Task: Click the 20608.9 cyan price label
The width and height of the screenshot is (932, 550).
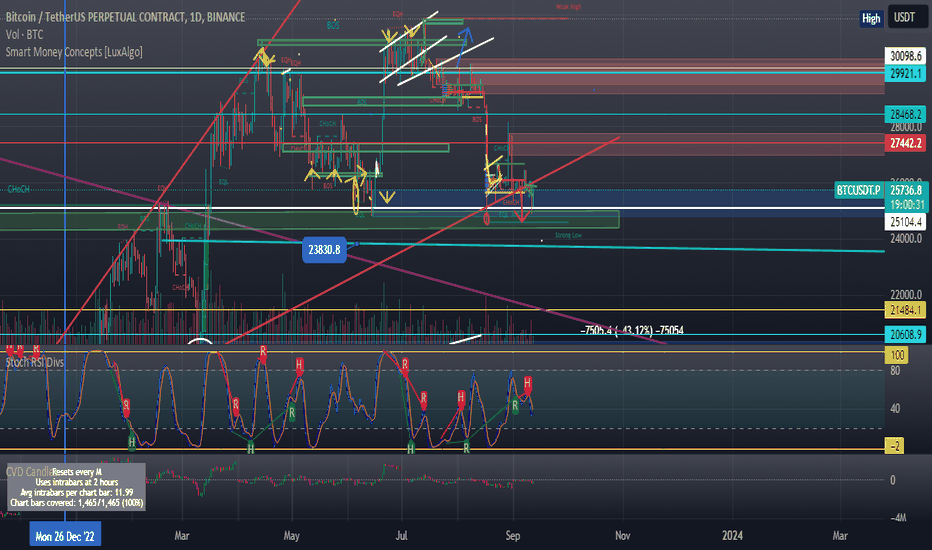Action: pos(905,334)
